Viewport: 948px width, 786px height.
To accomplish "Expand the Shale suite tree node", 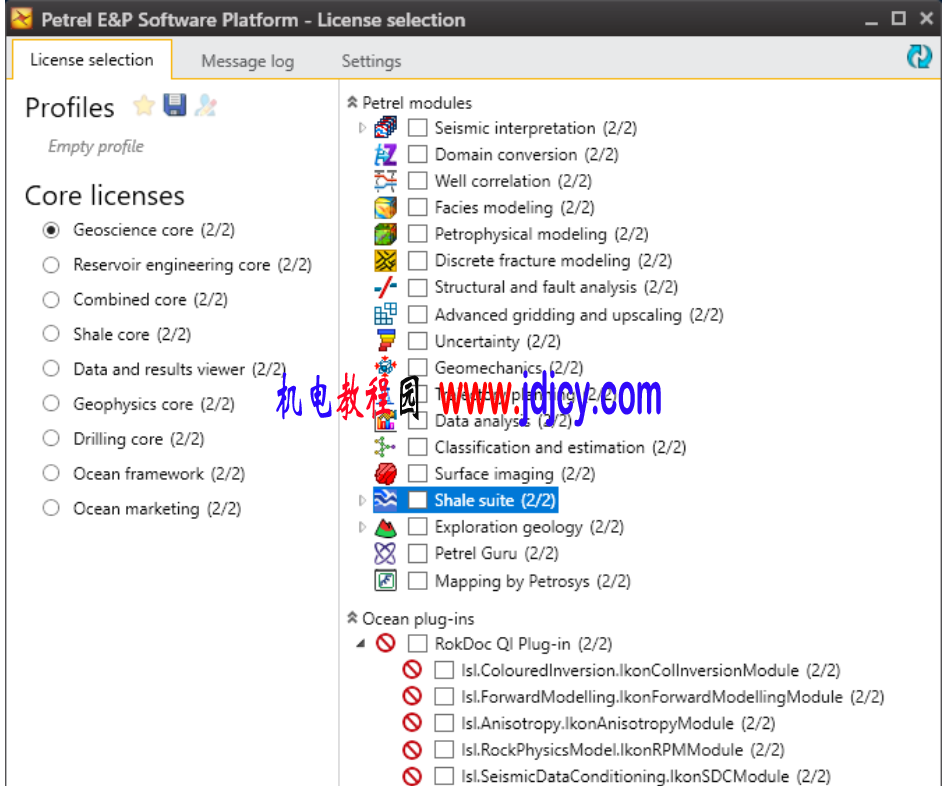I will coord(362,500).
